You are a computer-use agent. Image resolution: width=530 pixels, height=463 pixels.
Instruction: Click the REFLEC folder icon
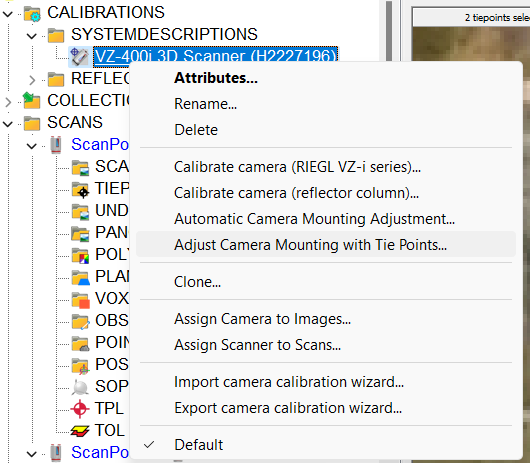(56, 79)
